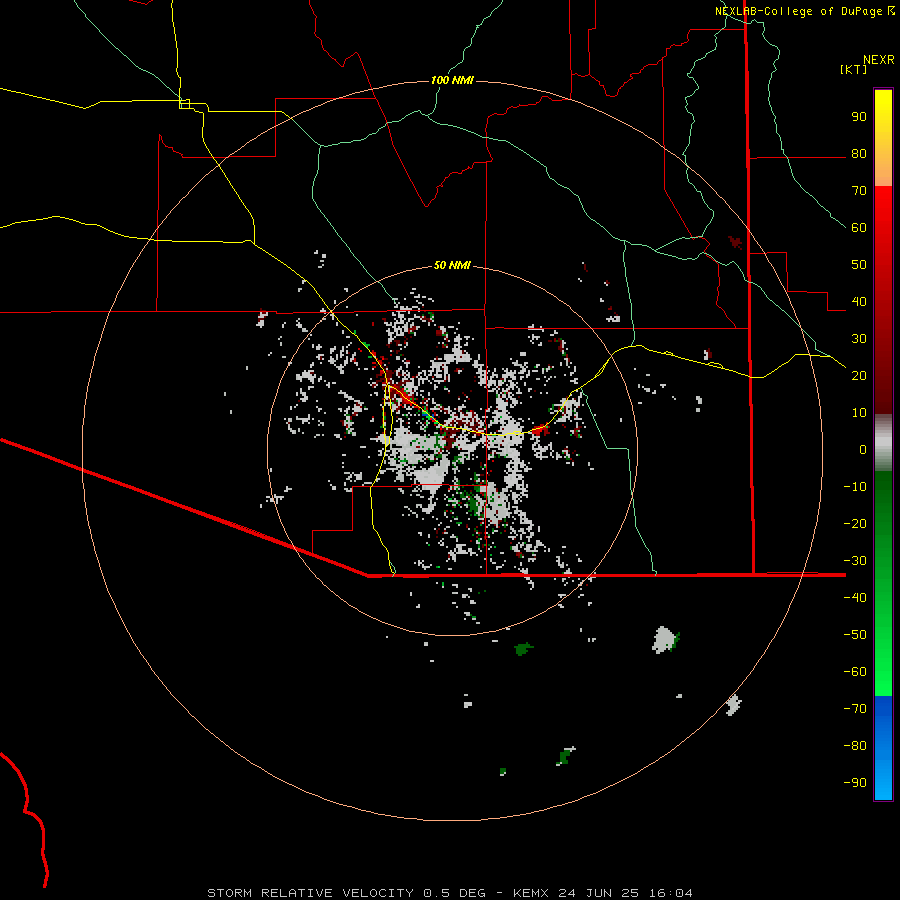Click the -80 scale value
Viewport: 900px width, 900px height.
point(855,746)
